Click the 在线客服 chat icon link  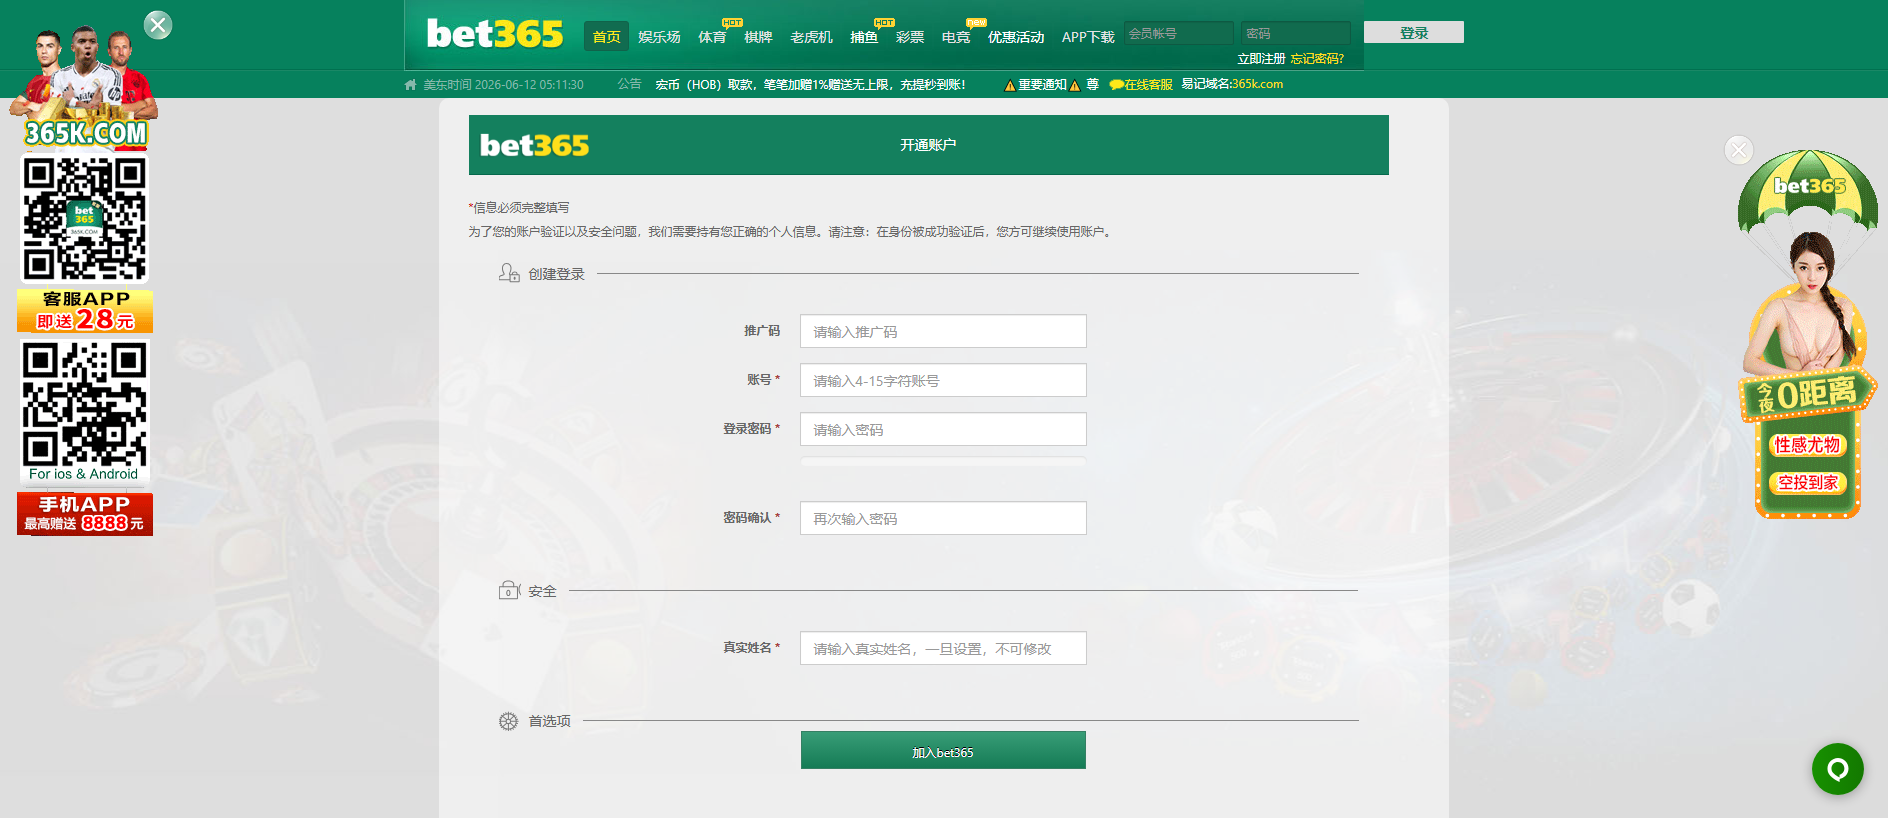(1141, 85)
